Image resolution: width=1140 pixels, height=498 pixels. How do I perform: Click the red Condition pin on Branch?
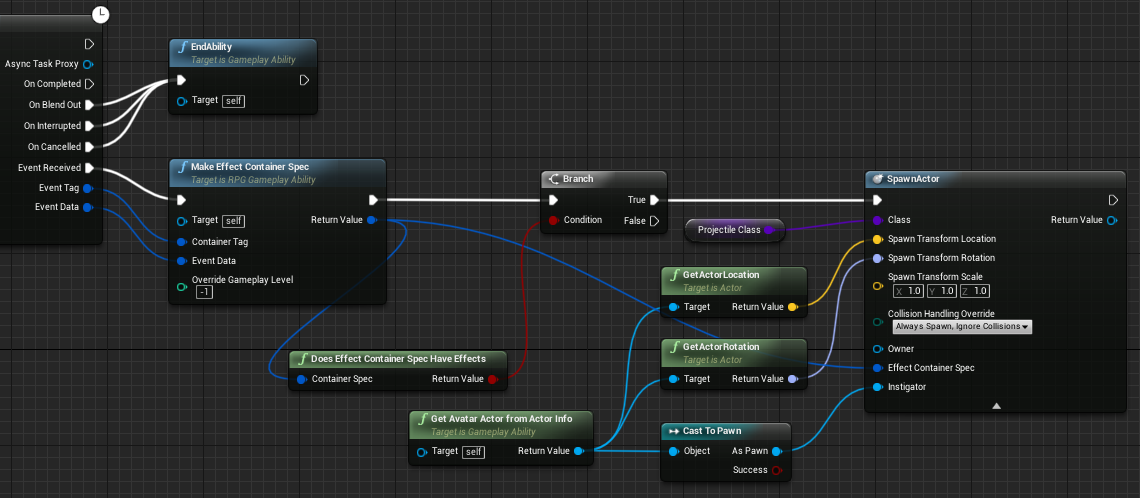(x=553, y=220)
